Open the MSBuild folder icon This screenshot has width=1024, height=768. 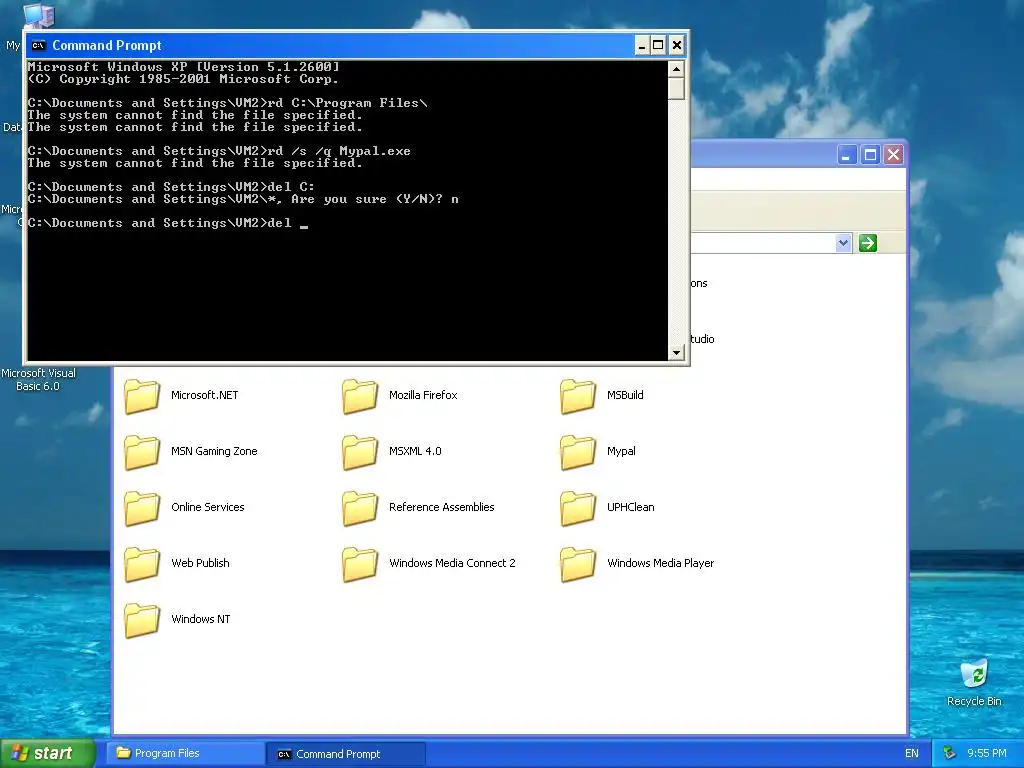(x=579, y=396)
